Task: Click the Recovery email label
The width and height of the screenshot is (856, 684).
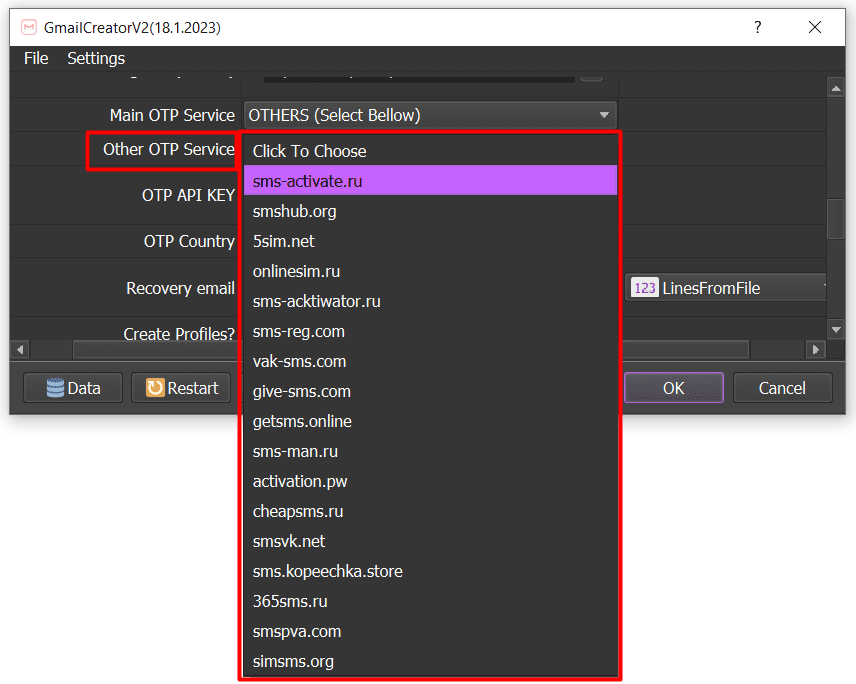Action: tap(180, 288)
